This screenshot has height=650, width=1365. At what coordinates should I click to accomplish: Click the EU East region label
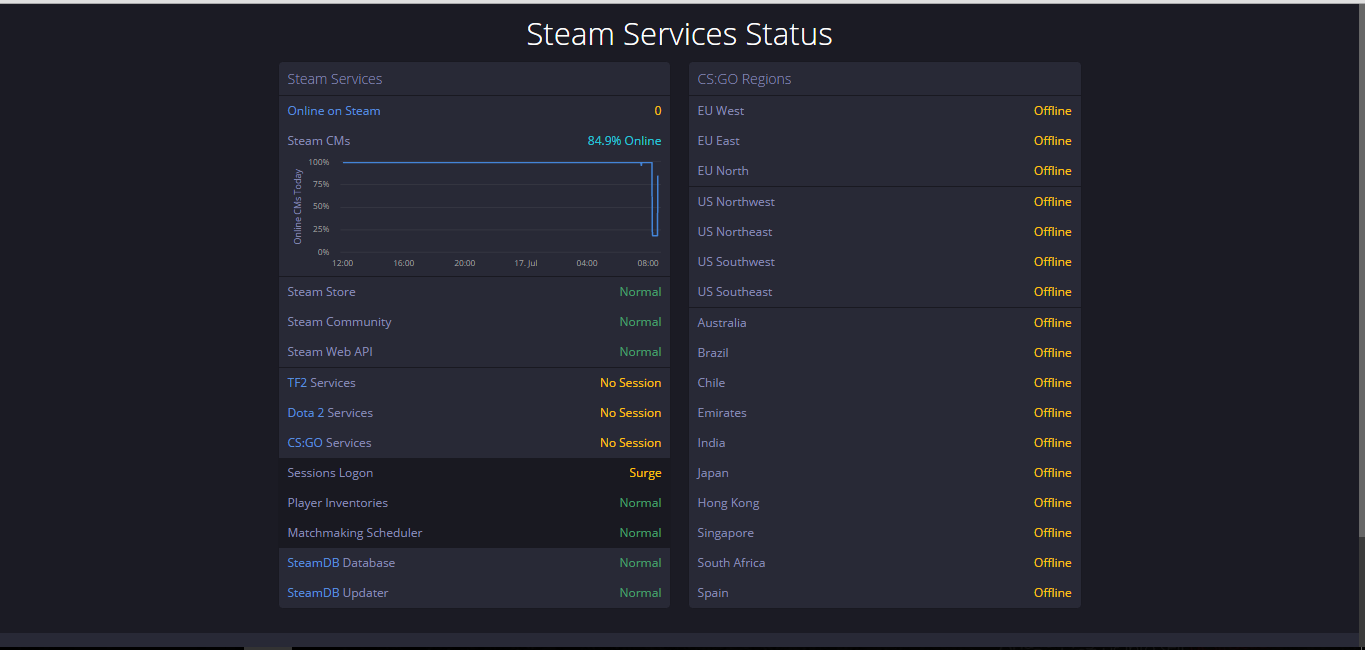(719, 141)
